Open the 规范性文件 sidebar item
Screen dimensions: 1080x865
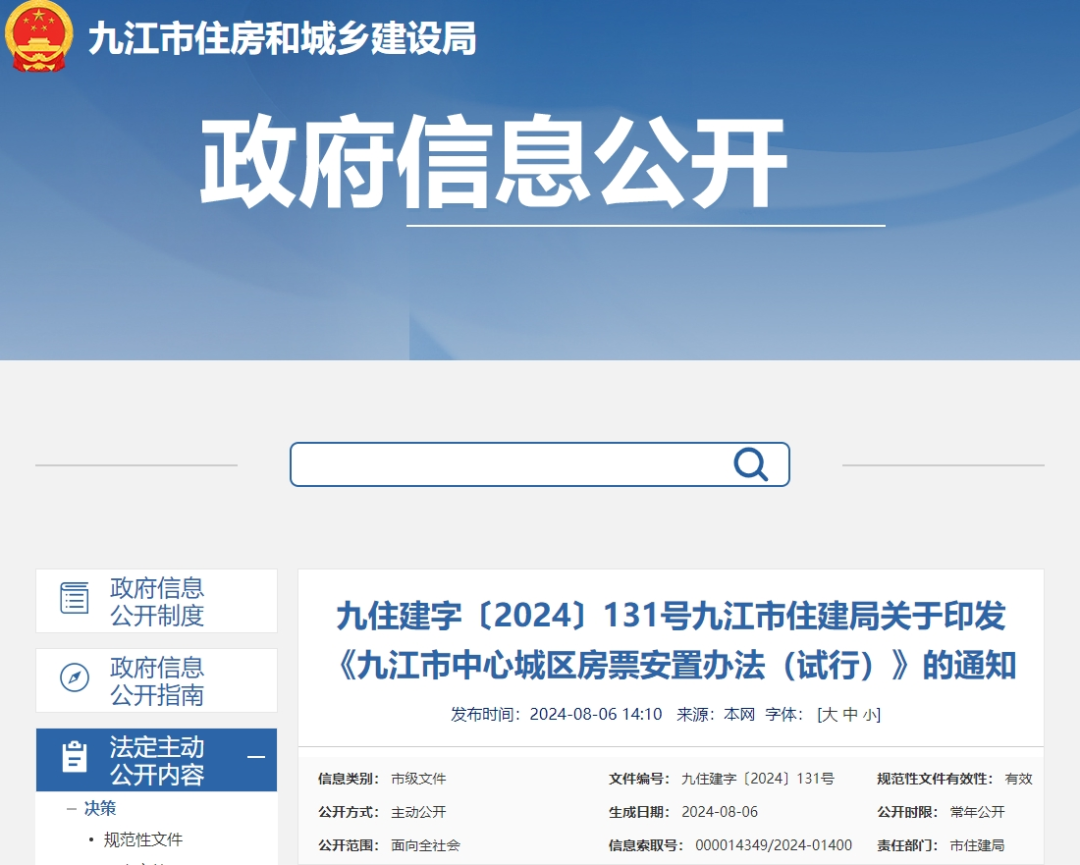coord(143,840)
